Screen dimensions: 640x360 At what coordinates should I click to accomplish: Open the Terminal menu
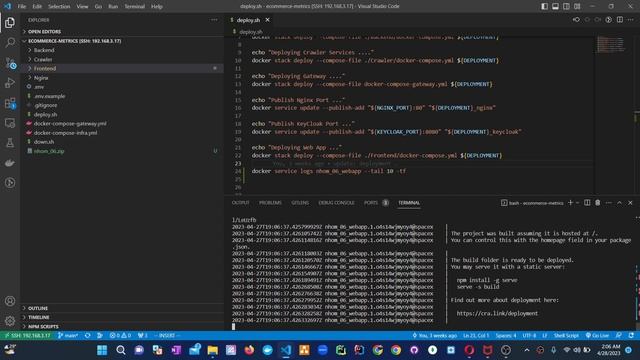coord(134,7)
